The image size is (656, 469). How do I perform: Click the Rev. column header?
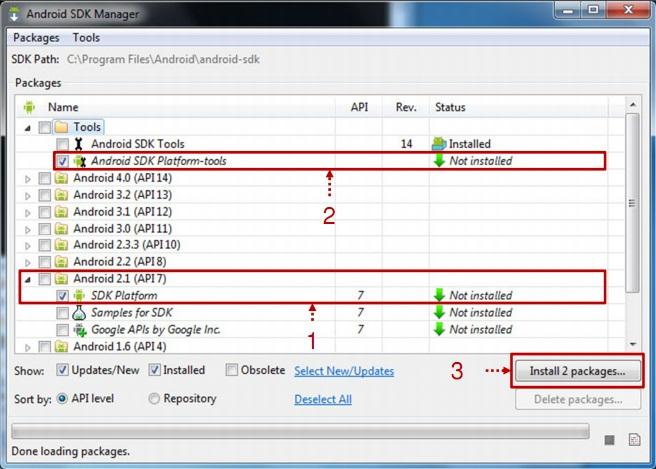pos(406,107)
